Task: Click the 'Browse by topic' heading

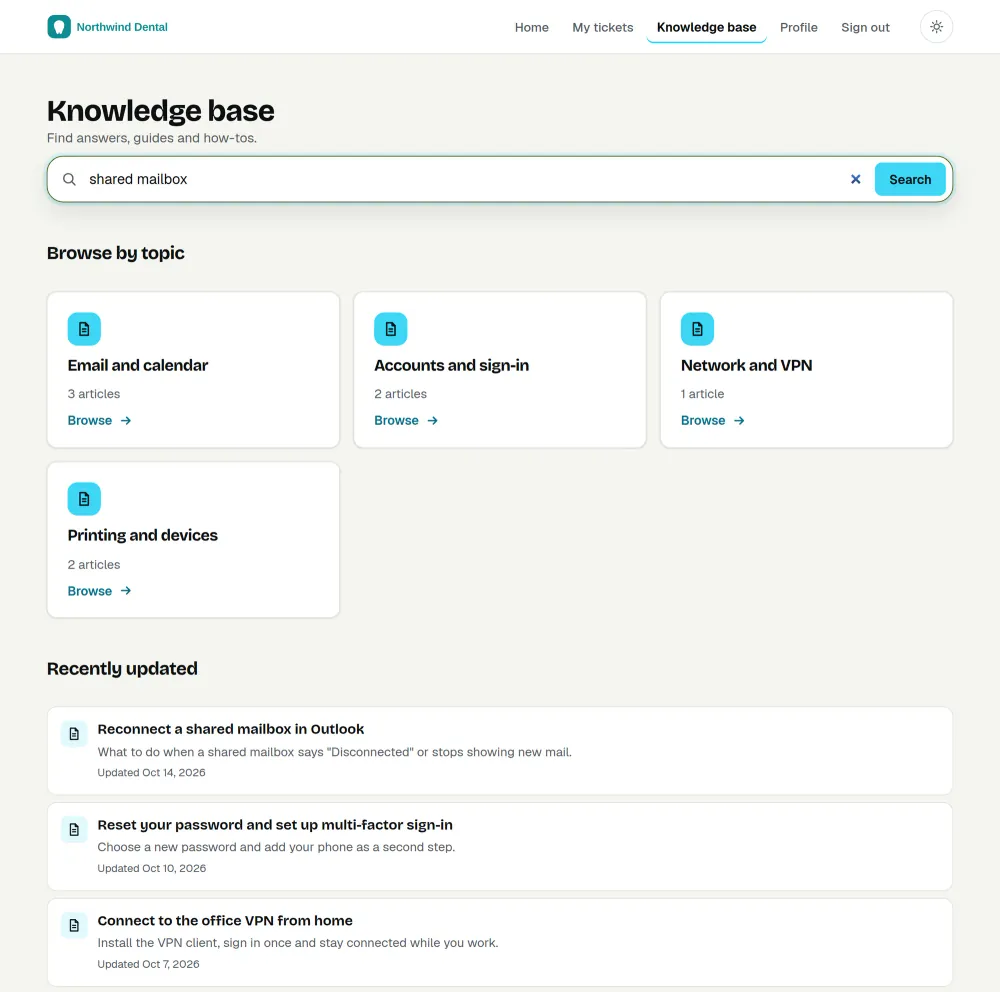Action: [115, 253]
